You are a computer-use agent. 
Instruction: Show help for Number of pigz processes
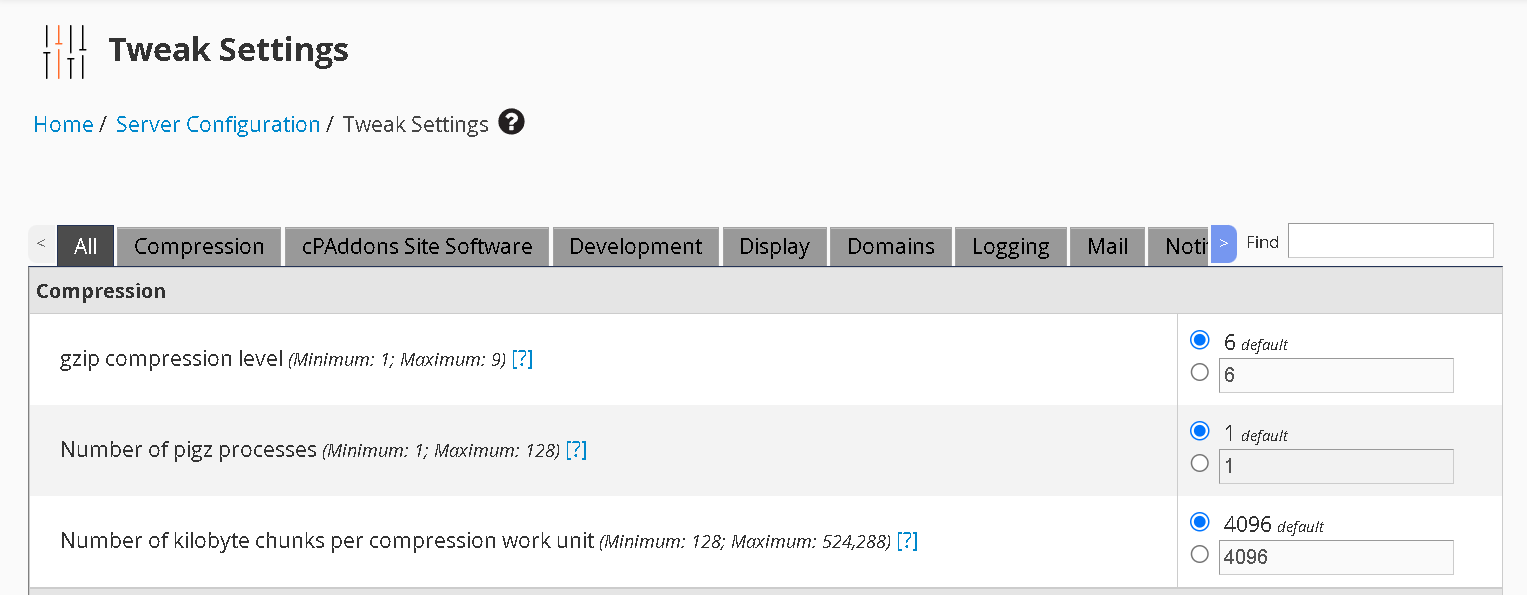[576, 450]
